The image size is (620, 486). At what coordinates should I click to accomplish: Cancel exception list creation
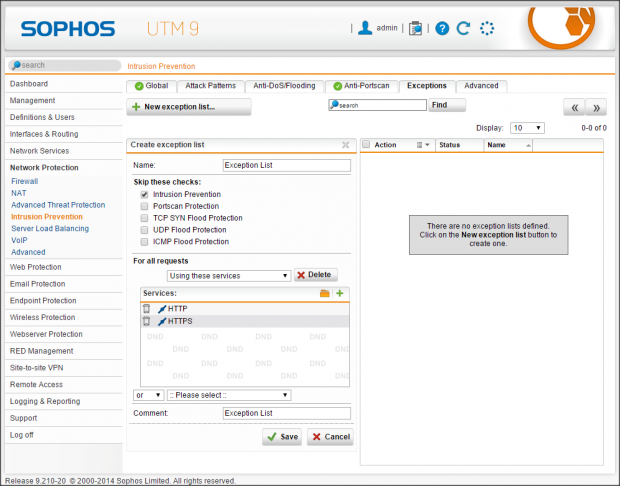[x=330, y=437]
